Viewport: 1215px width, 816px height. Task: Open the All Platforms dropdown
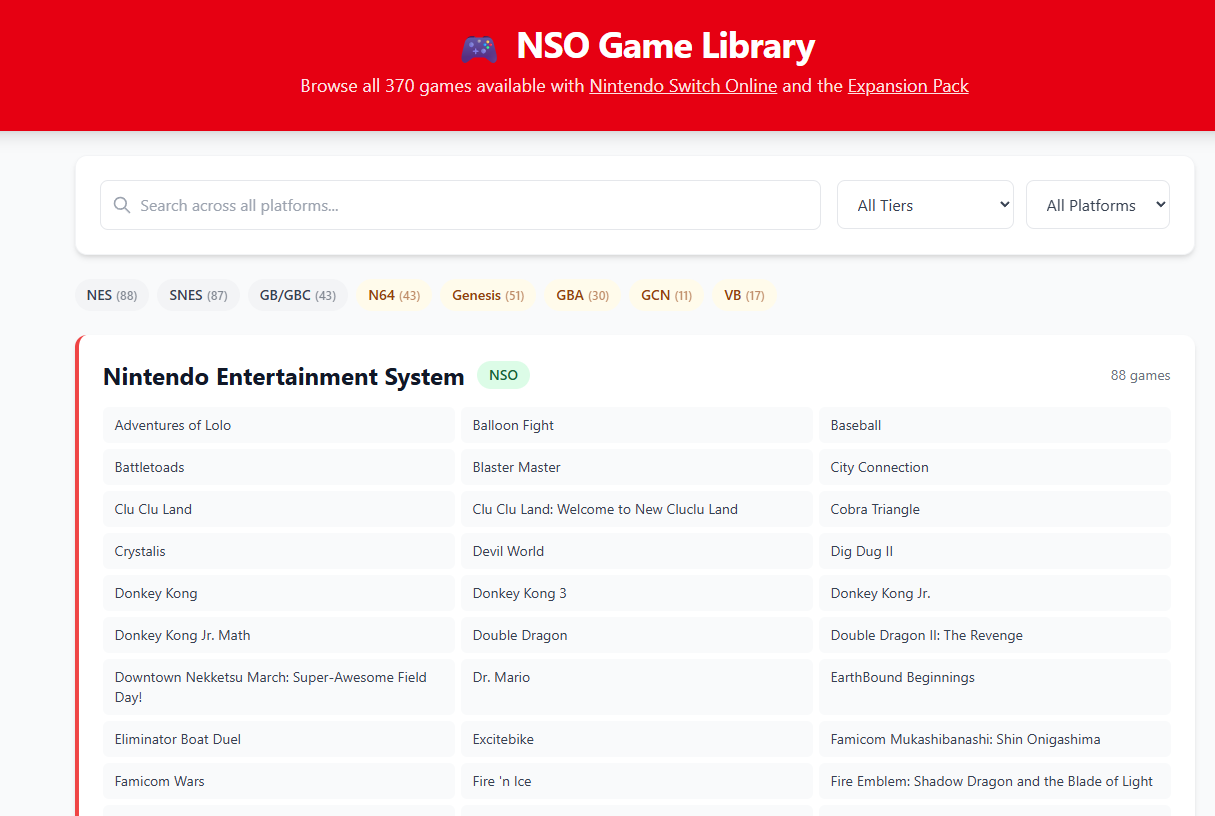click(1097, 204)
